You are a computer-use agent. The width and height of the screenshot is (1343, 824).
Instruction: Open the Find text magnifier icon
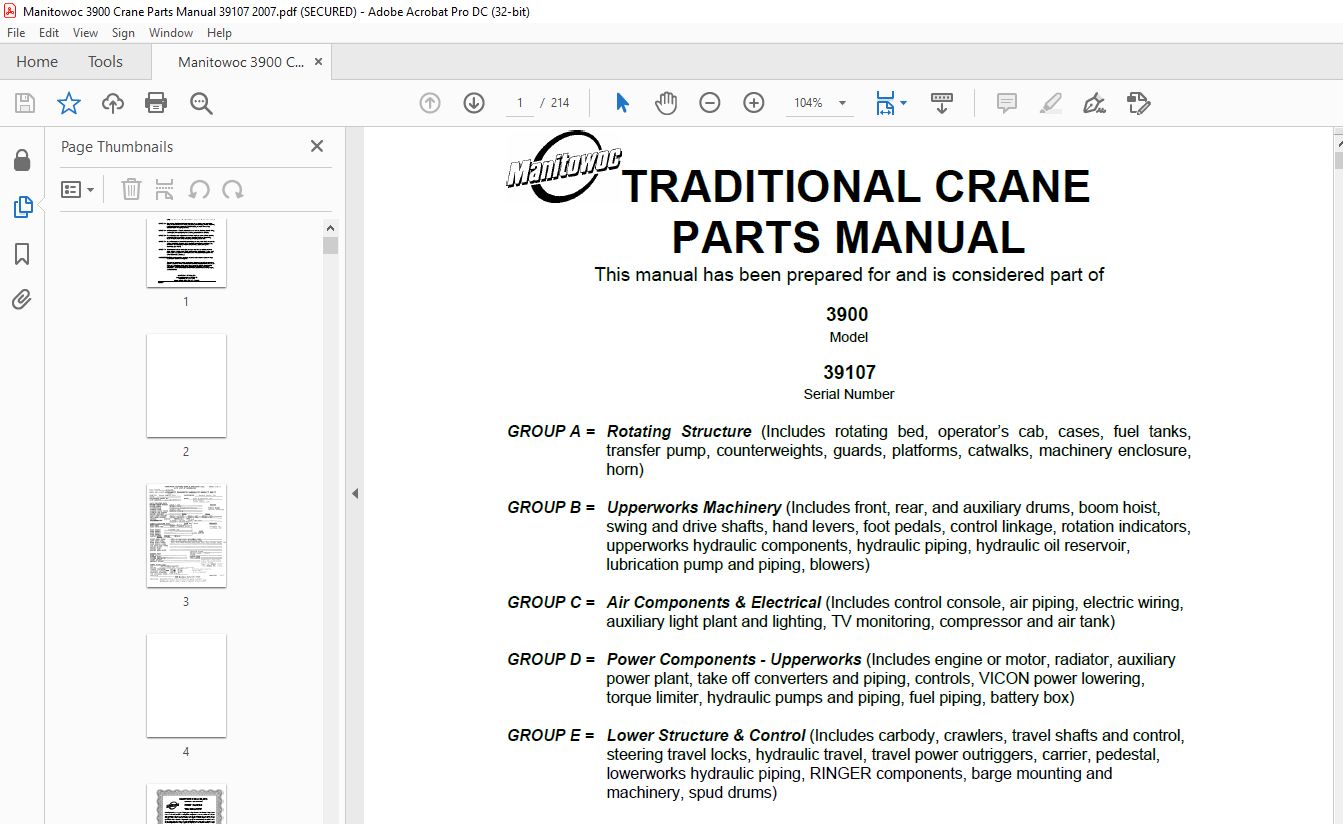[201, 103]
